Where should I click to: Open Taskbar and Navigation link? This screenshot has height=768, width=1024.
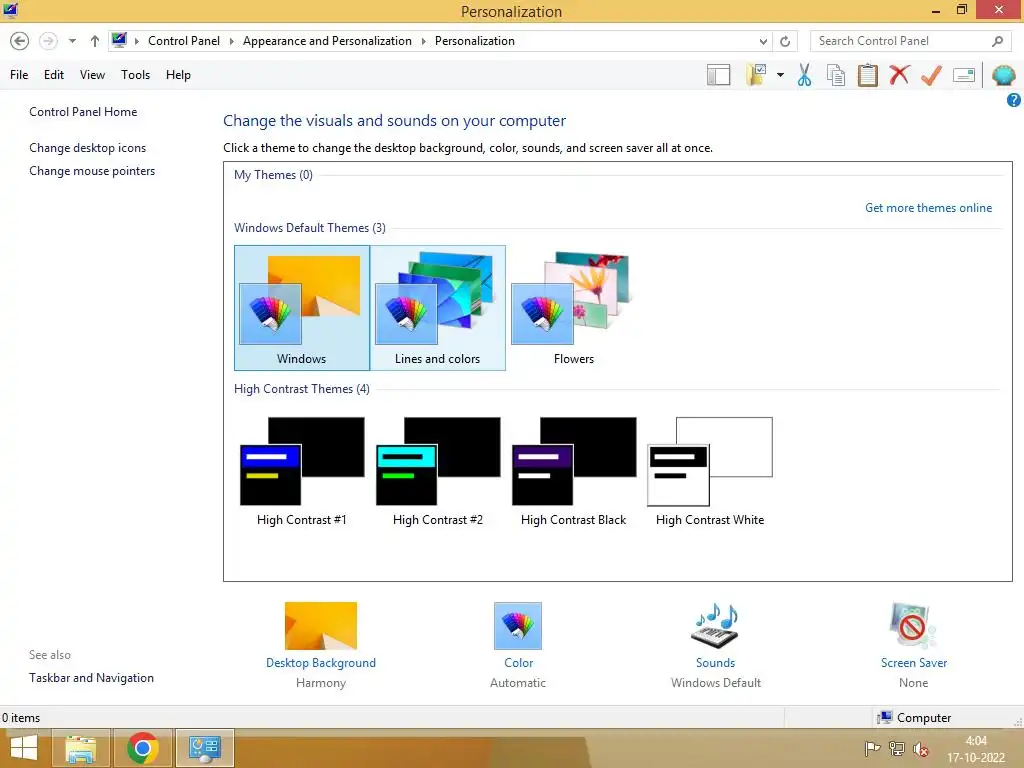click(x=91, y=678)
